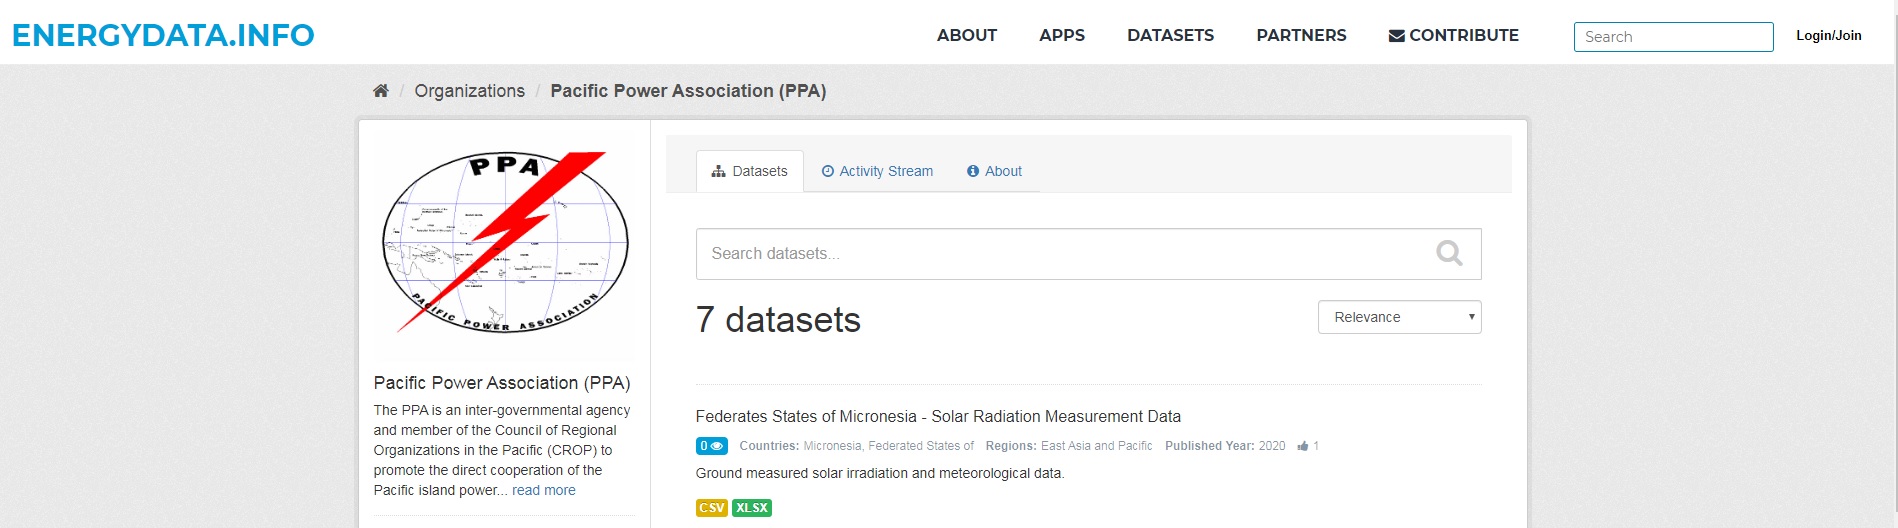Open the PARTNERS menu item
Screen dimensions: 1898x528
pos(1301,35)
